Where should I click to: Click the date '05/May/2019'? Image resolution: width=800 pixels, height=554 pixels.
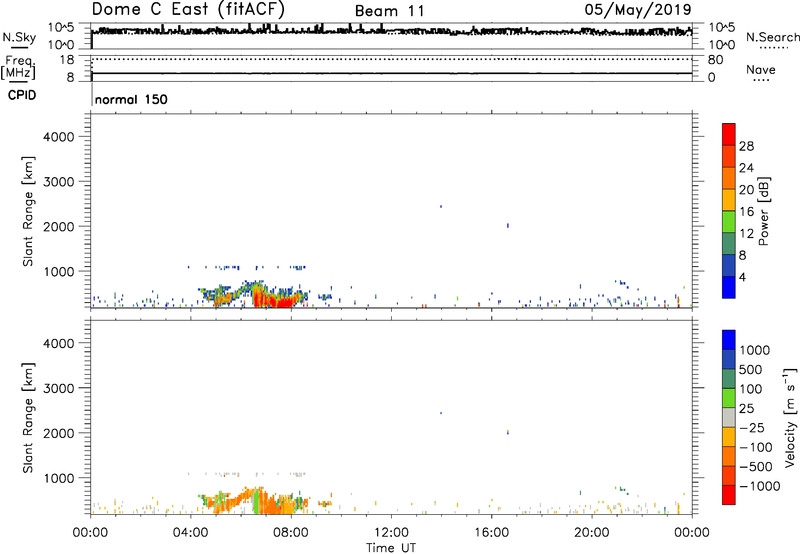coord(638,9)
